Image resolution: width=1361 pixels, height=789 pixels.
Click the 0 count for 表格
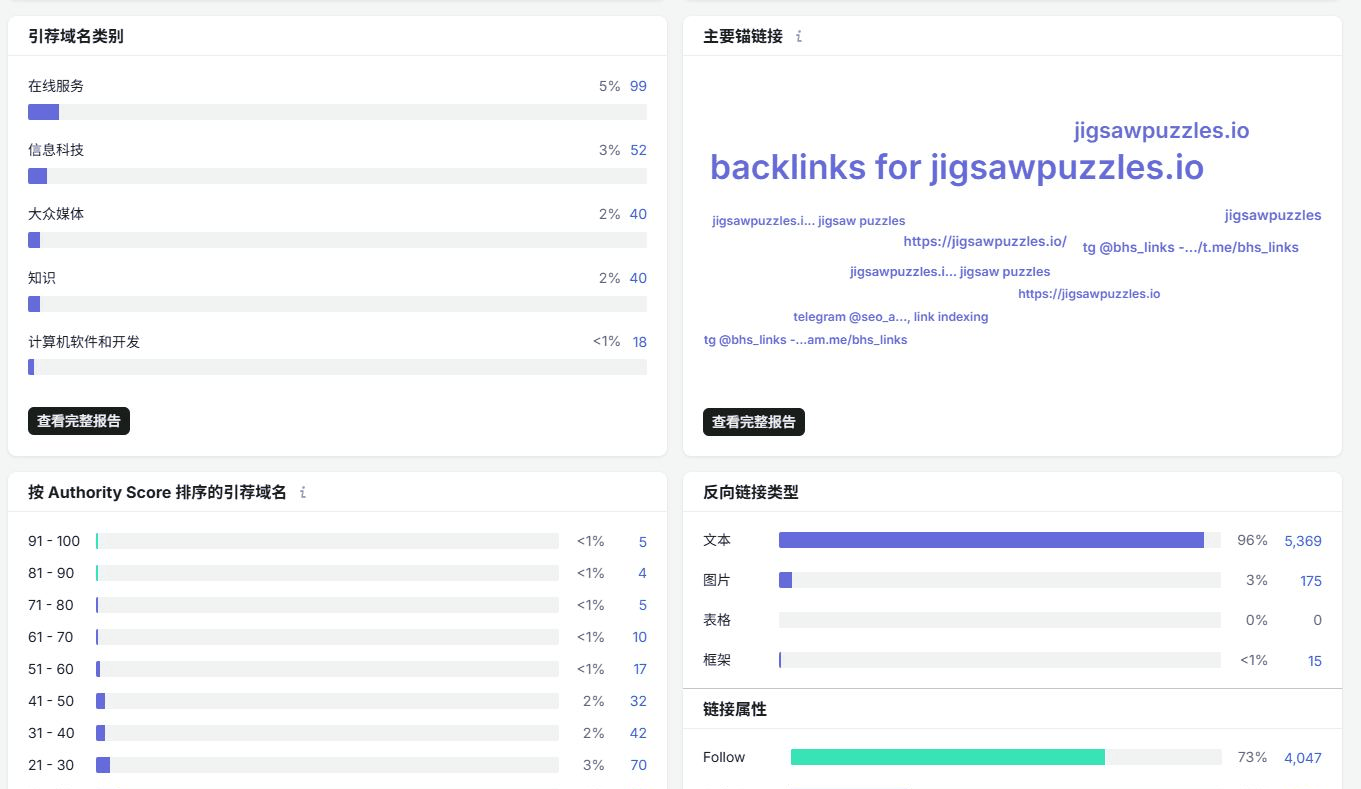click(x=1317, y=620)
